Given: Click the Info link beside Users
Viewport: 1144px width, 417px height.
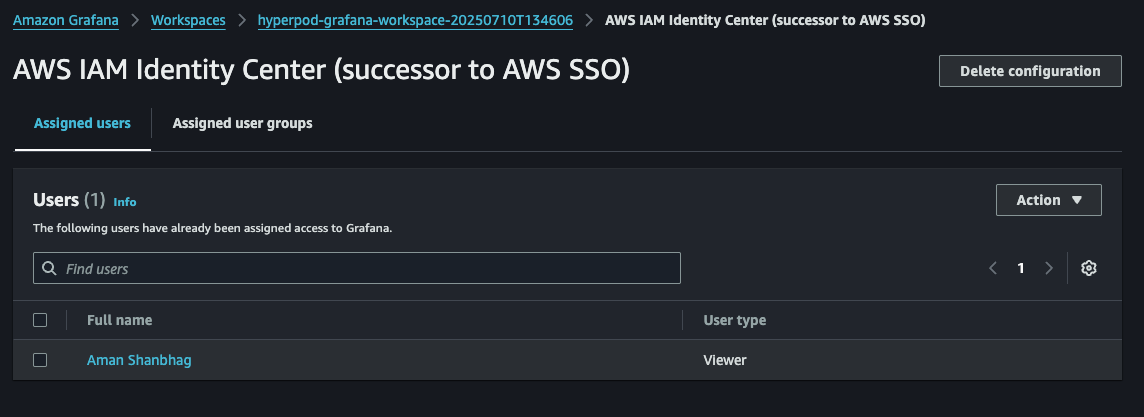Looking at the screenshot, I should tap(125, 202).
